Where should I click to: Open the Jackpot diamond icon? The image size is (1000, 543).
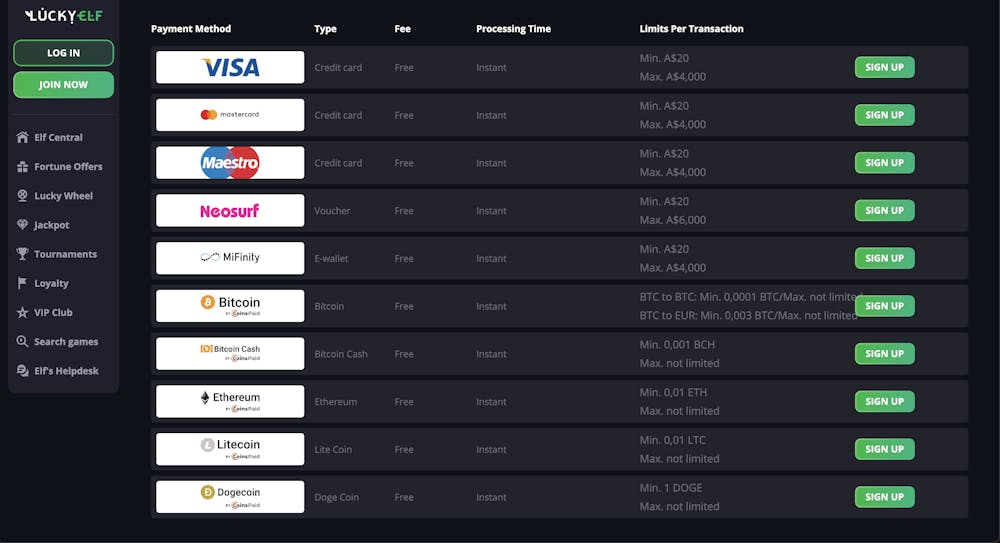click(22, 225)
